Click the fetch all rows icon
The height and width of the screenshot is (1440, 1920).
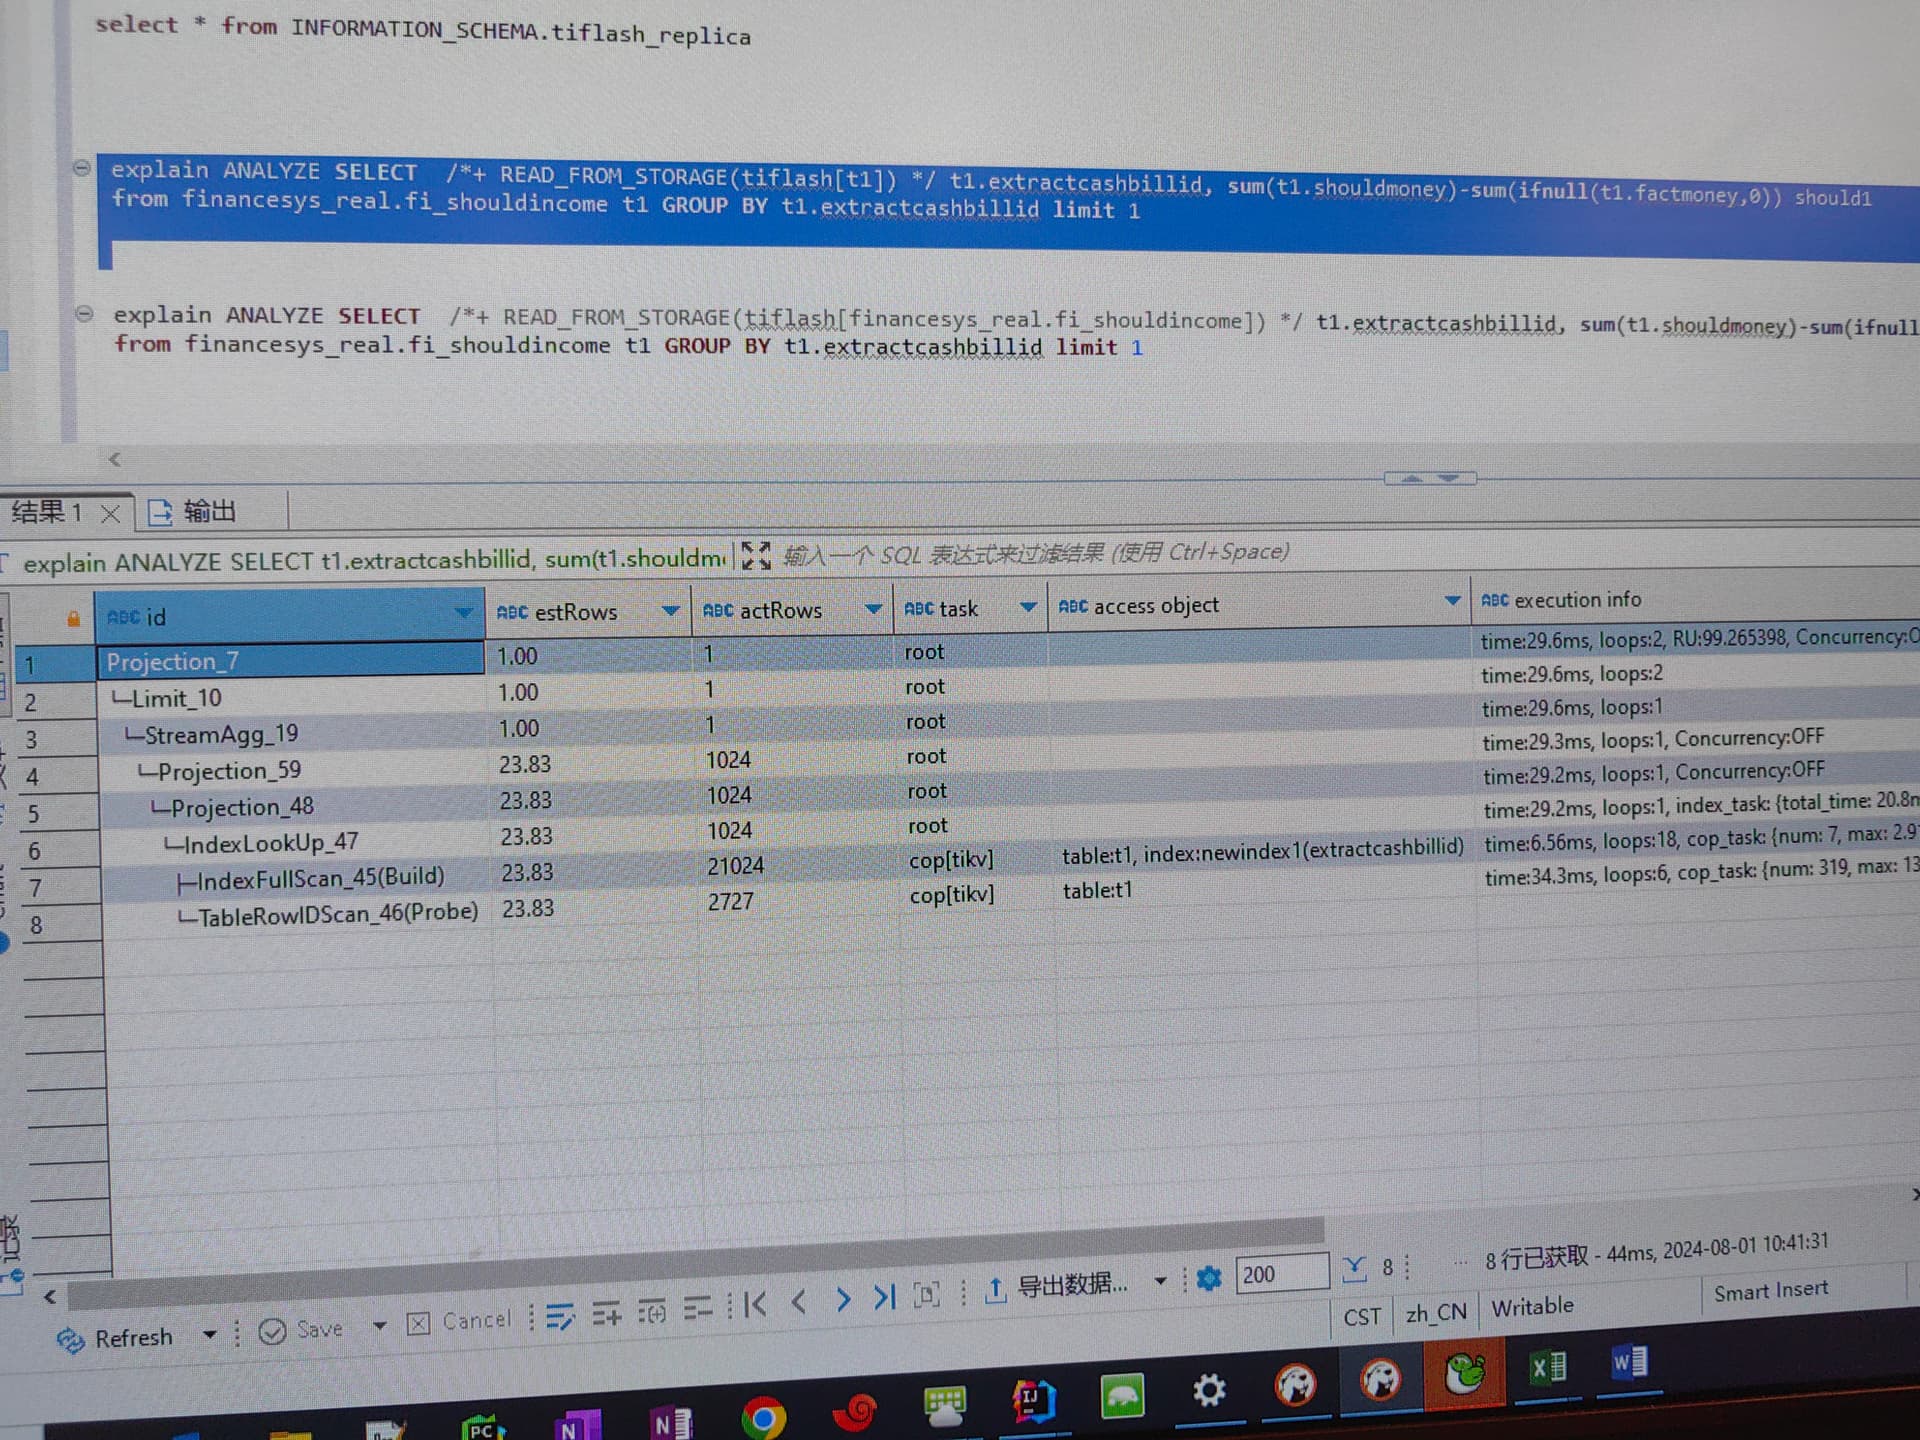1354,1269
